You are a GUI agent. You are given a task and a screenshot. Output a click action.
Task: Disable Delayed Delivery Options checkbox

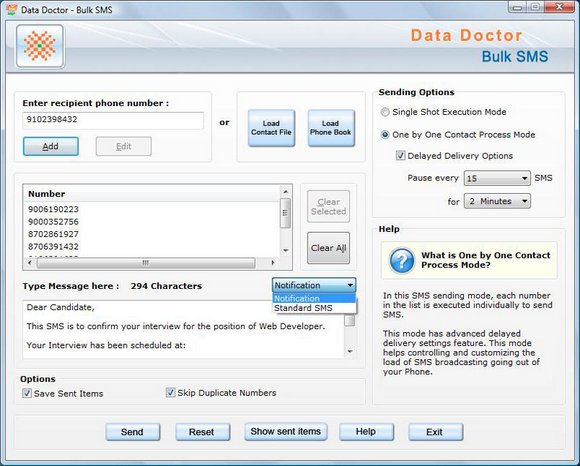(400, 155)
